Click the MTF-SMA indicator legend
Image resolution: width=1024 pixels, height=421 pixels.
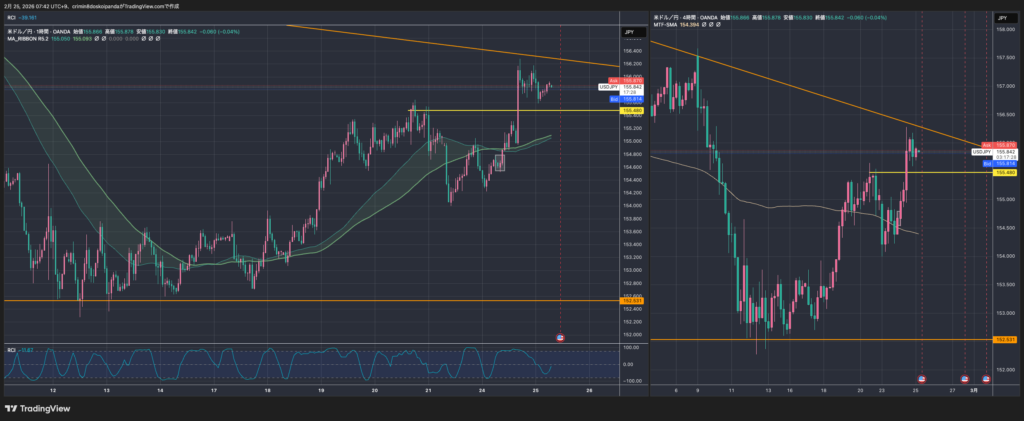(670, 27)
